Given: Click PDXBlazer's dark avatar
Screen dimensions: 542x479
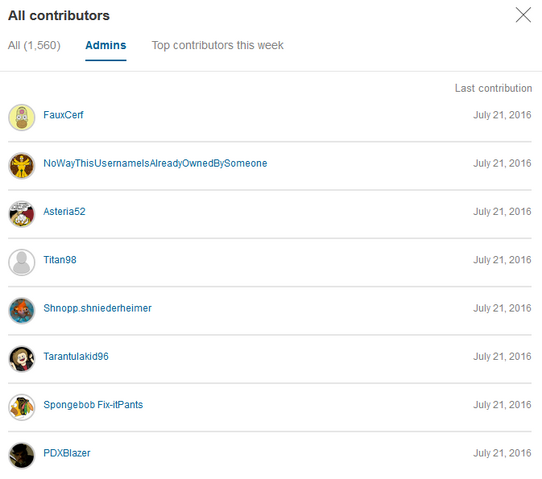Looking at the screenshot, I should coord(21,455).
